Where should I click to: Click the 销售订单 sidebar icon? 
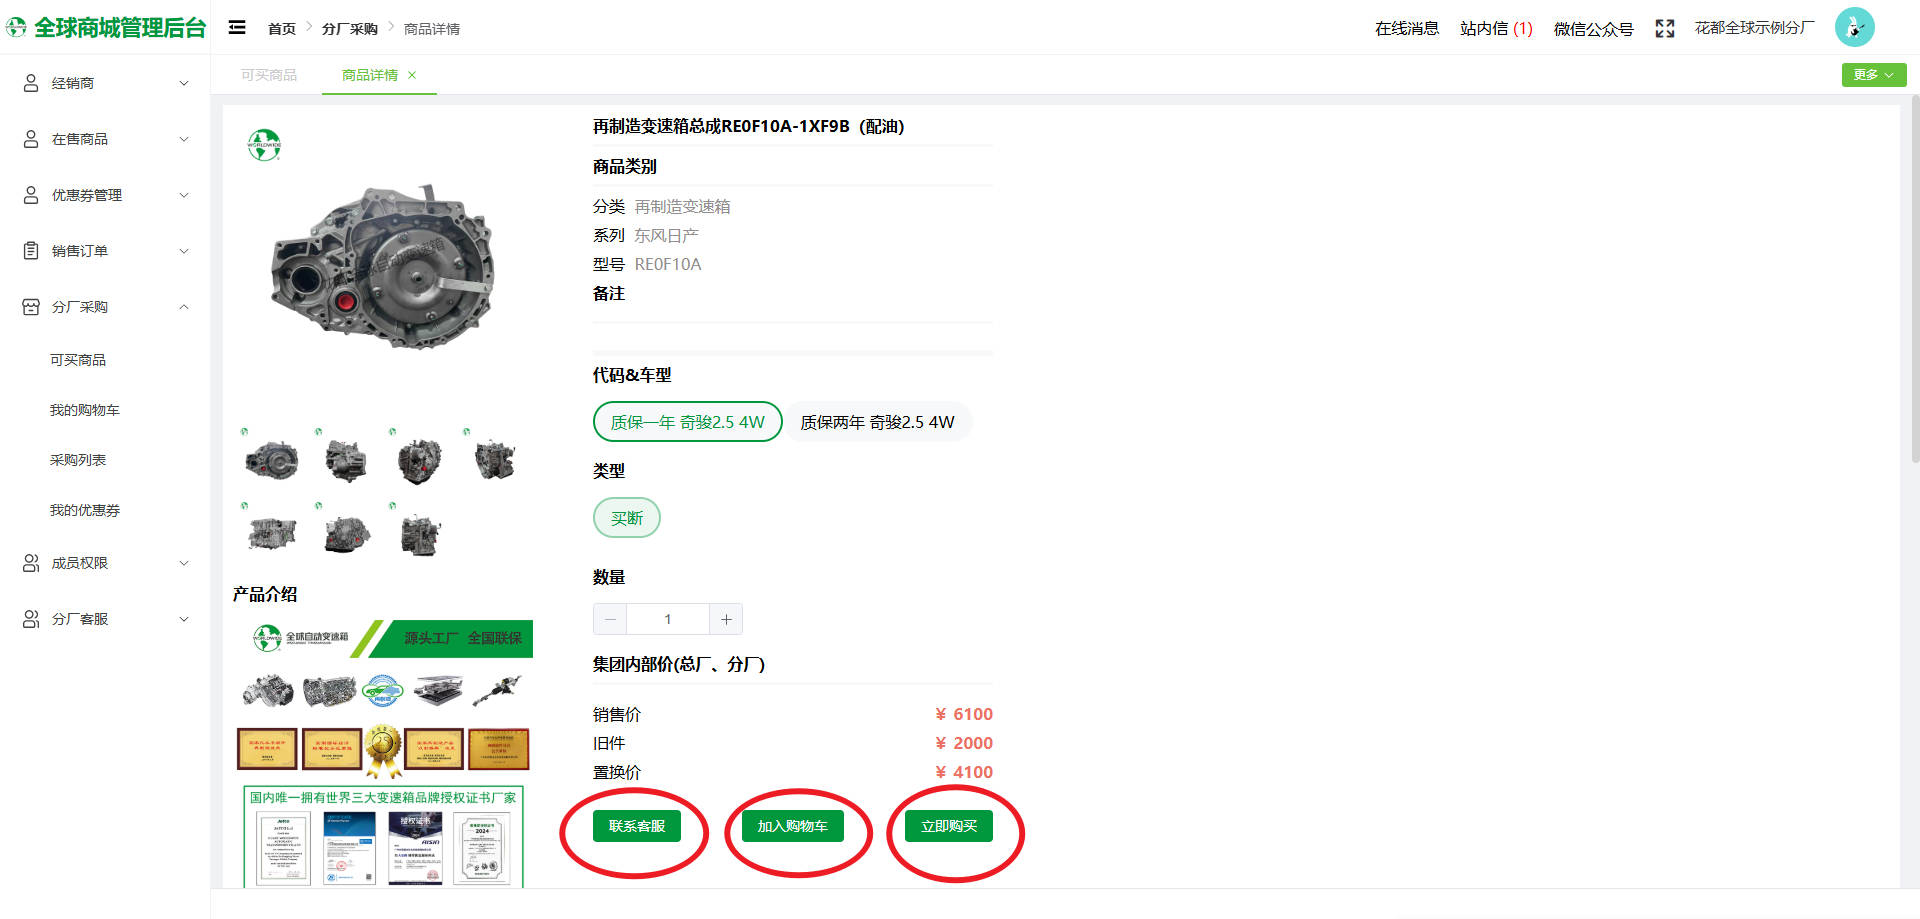(29, 250)
